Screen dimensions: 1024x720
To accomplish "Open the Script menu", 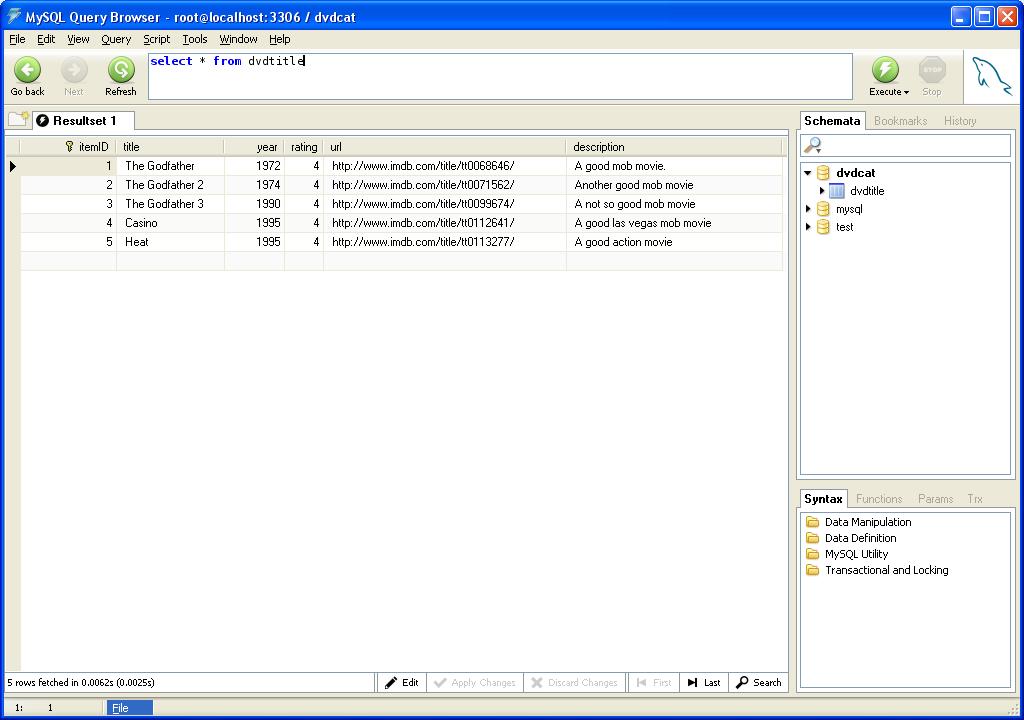I will click(x=157, y=39).
